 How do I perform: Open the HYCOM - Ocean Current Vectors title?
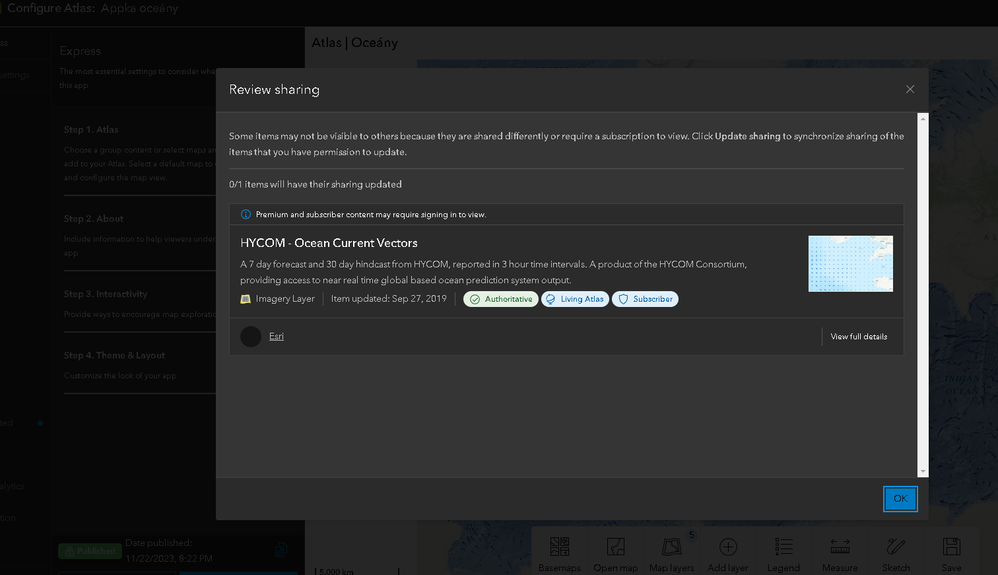[x=328, y=243]
